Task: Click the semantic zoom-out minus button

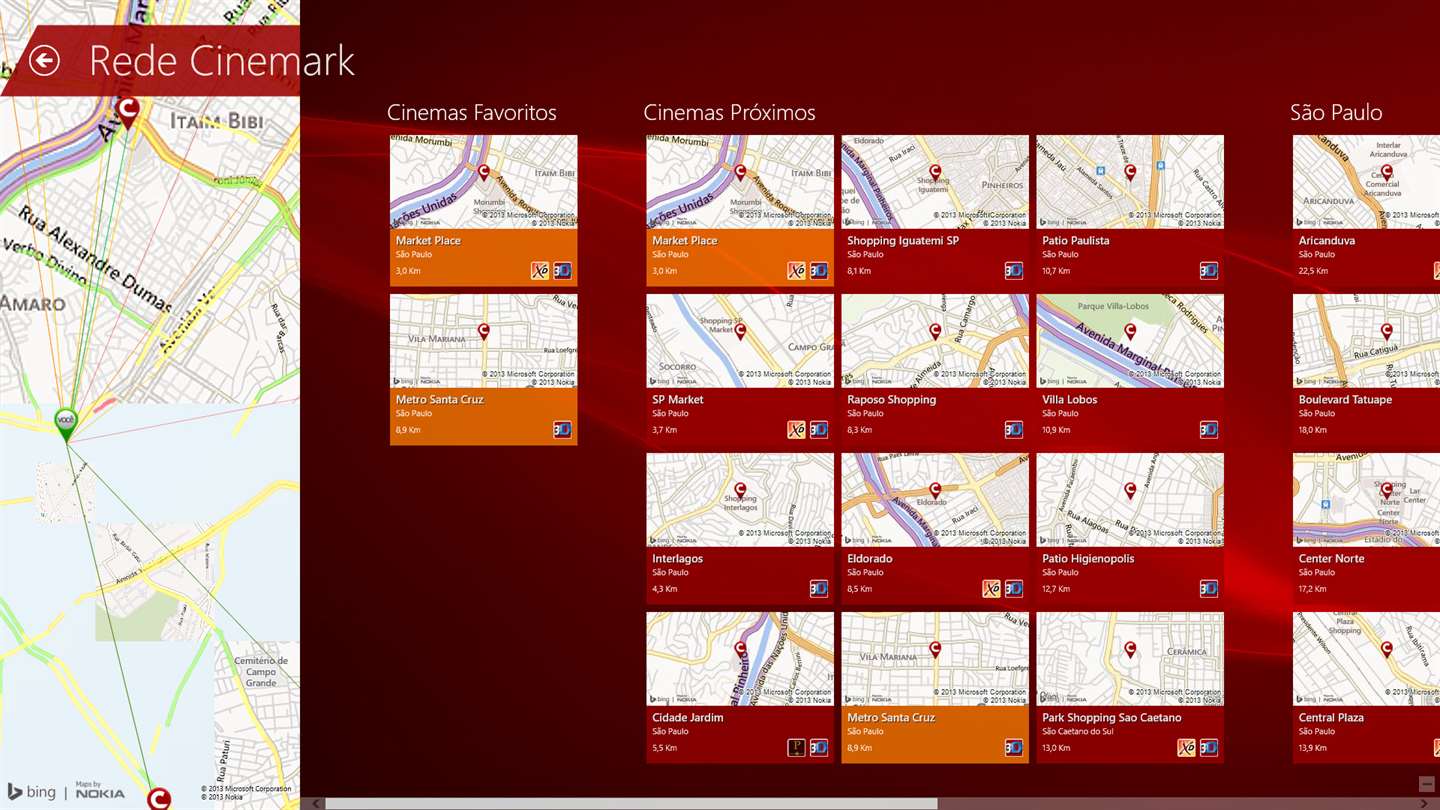Action: pos(1428,784)
